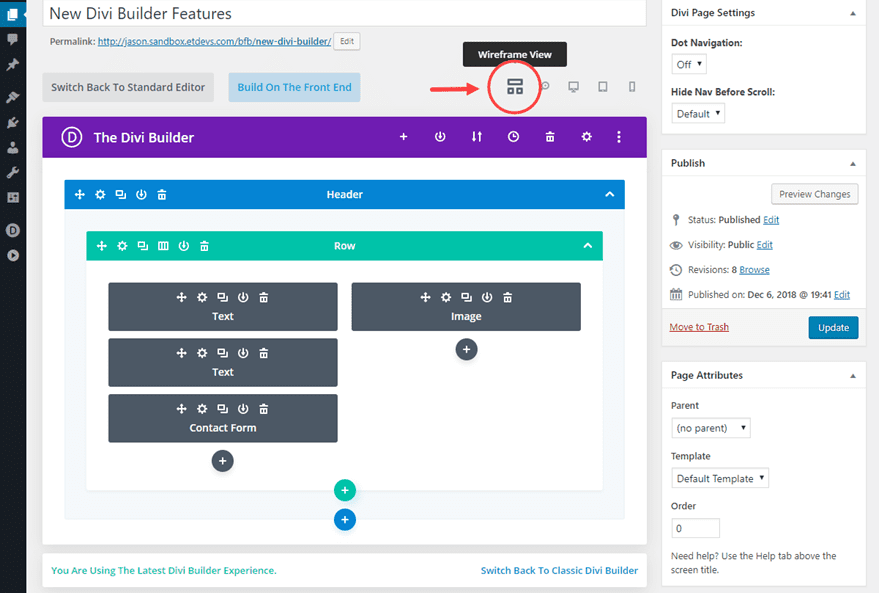Screen dimensions: 880x593
Task: Click Switch Back To Standard Editor
Action: click(x=128, y=87)
